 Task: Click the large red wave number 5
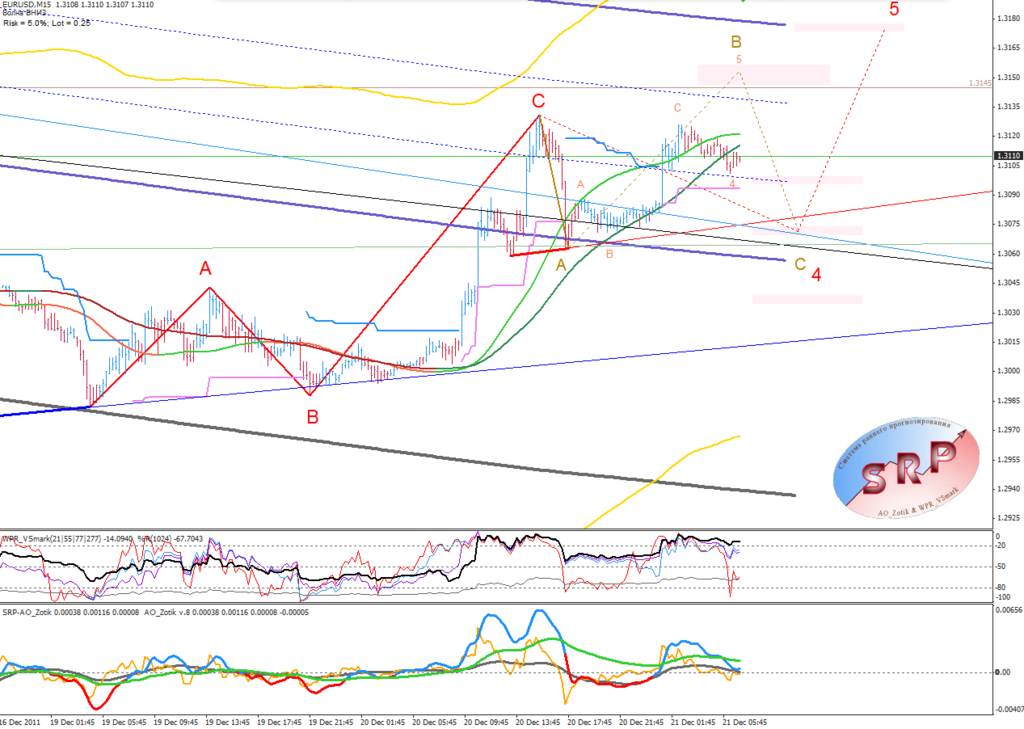point(894,9)
